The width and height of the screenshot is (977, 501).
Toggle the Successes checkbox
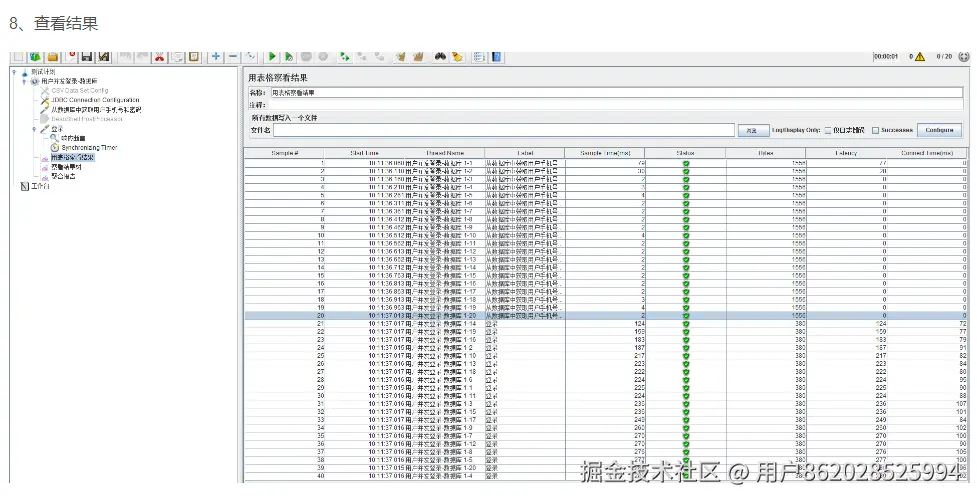click(875, 130)
